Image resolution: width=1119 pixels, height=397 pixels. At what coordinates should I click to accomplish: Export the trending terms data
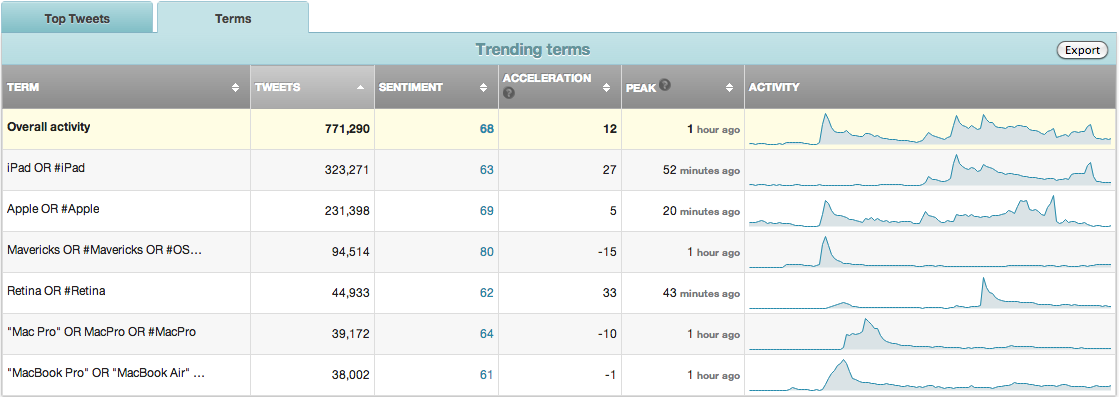click(1082, 50)
